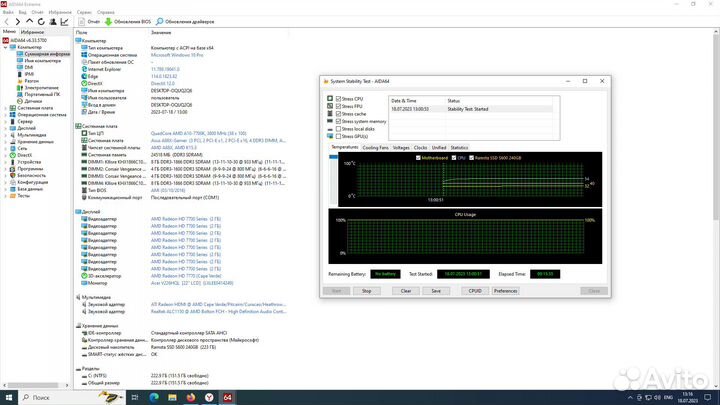The width and height of the screenshot is (720, 405).
Task: Click the horizontal scrollbar under the tree
Action: [x=34, y=385]
